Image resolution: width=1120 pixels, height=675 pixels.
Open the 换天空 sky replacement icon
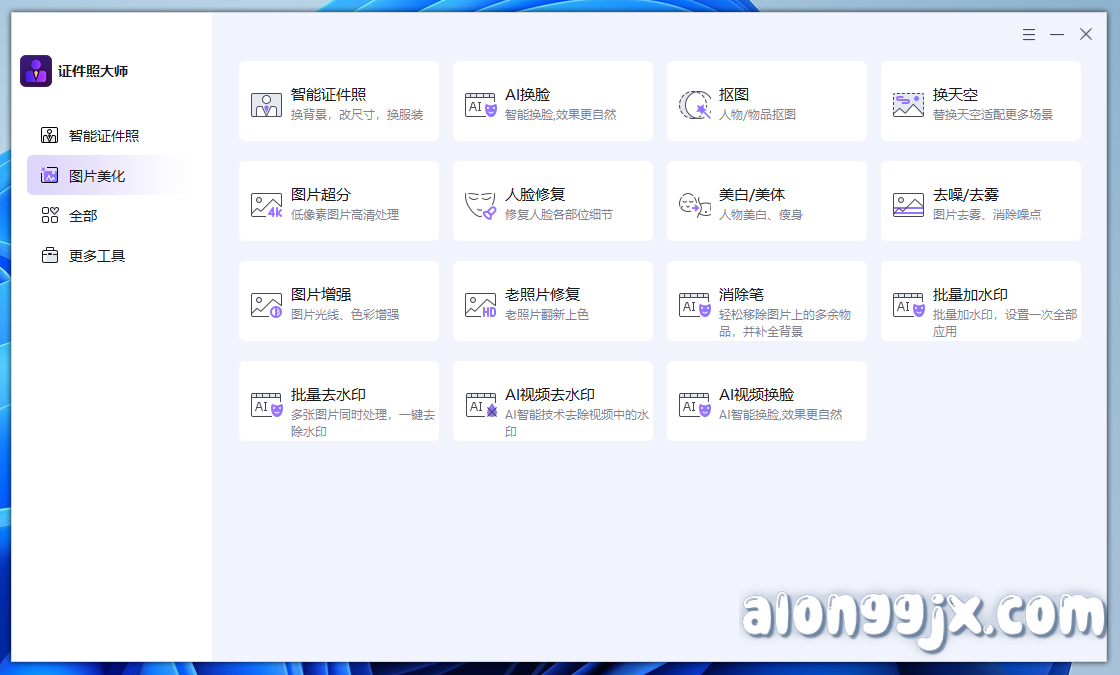[908, 100]
